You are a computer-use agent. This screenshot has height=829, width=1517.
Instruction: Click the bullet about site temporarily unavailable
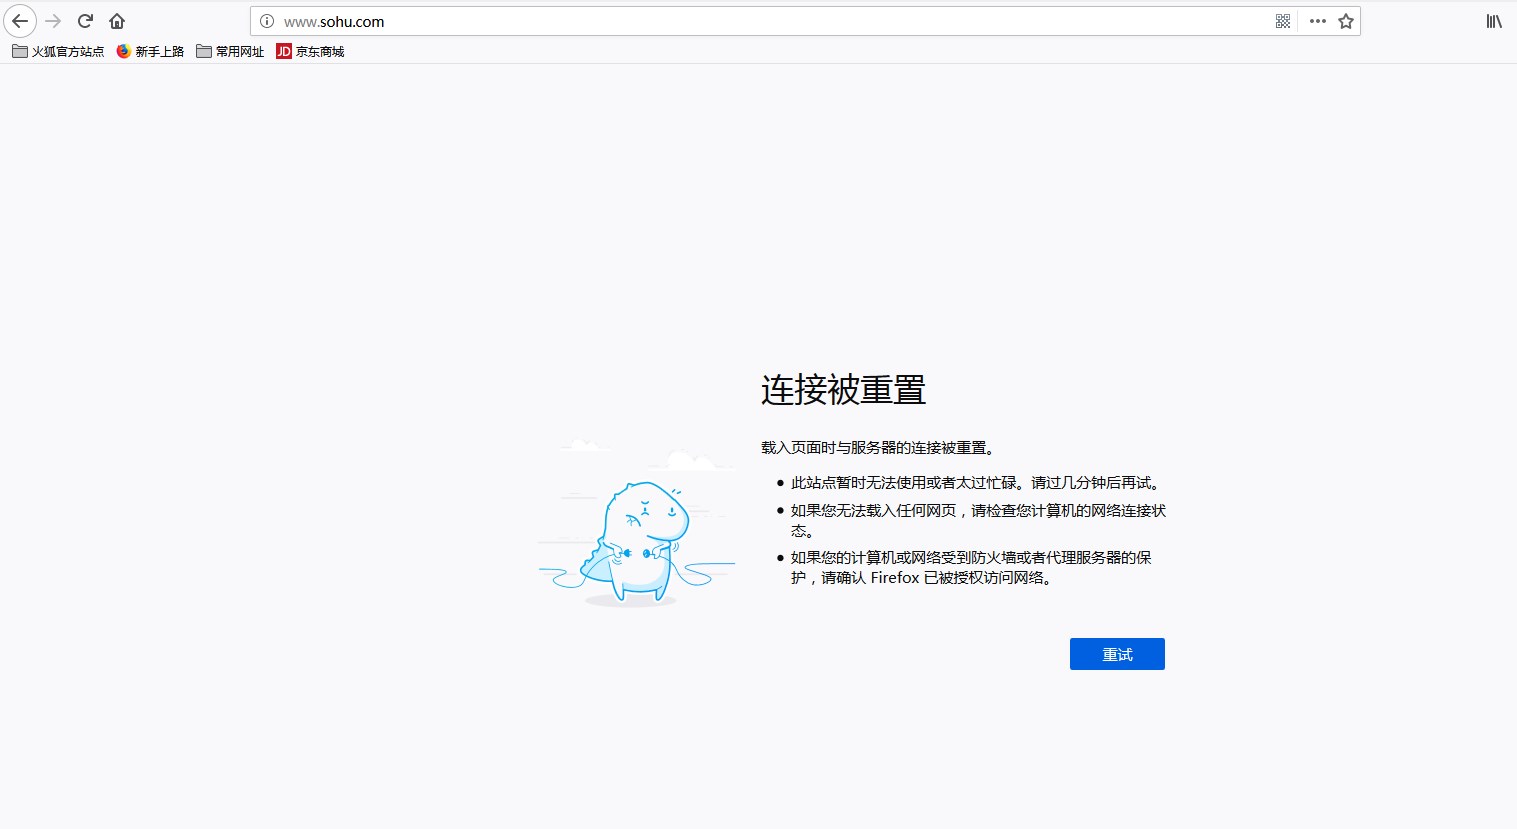976,483
